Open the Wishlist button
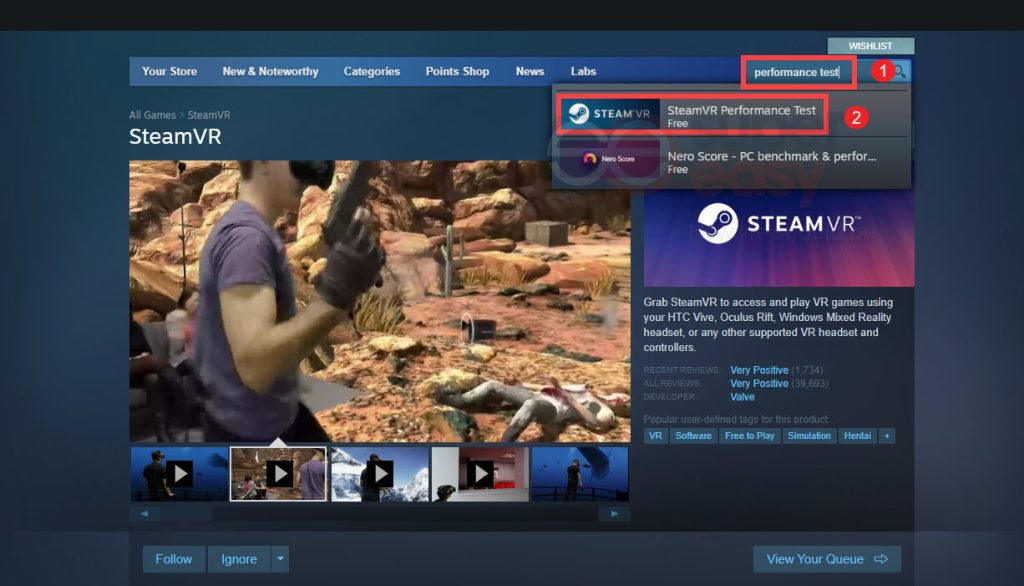The width and height of the screenshot is (1024, 586). [x=870, y=46]
